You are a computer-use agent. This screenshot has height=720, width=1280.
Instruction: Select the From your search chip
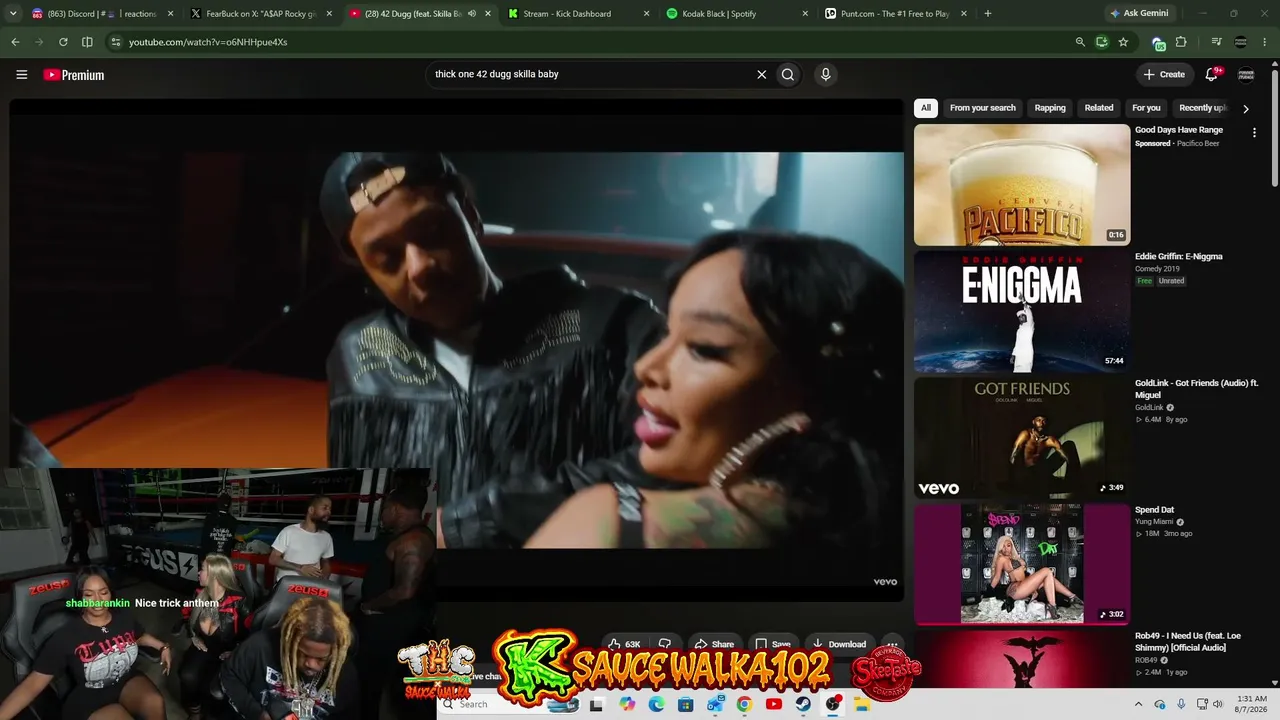(982, 108)
